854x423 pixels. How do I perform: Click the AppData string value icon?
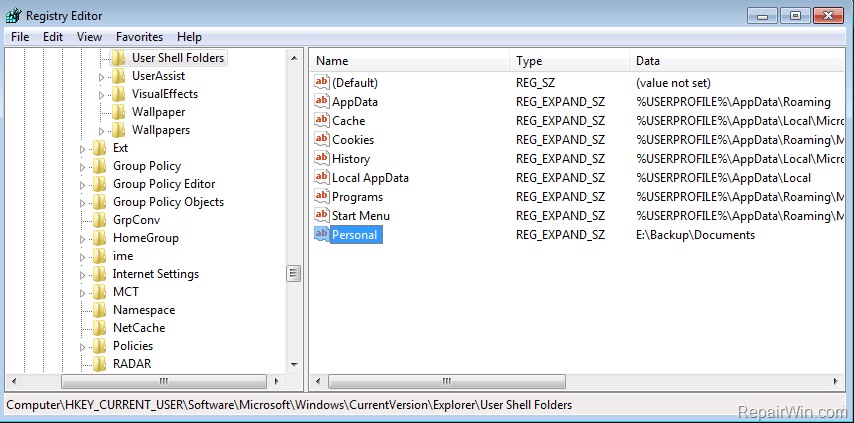click(x=321, y=101)
